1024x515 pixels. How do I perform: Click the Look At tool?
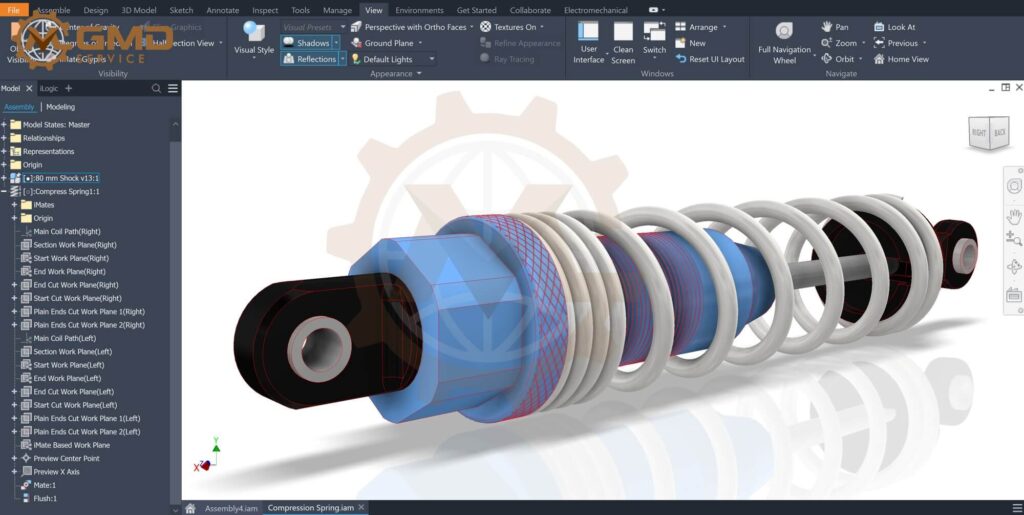[x=894, y=27]
